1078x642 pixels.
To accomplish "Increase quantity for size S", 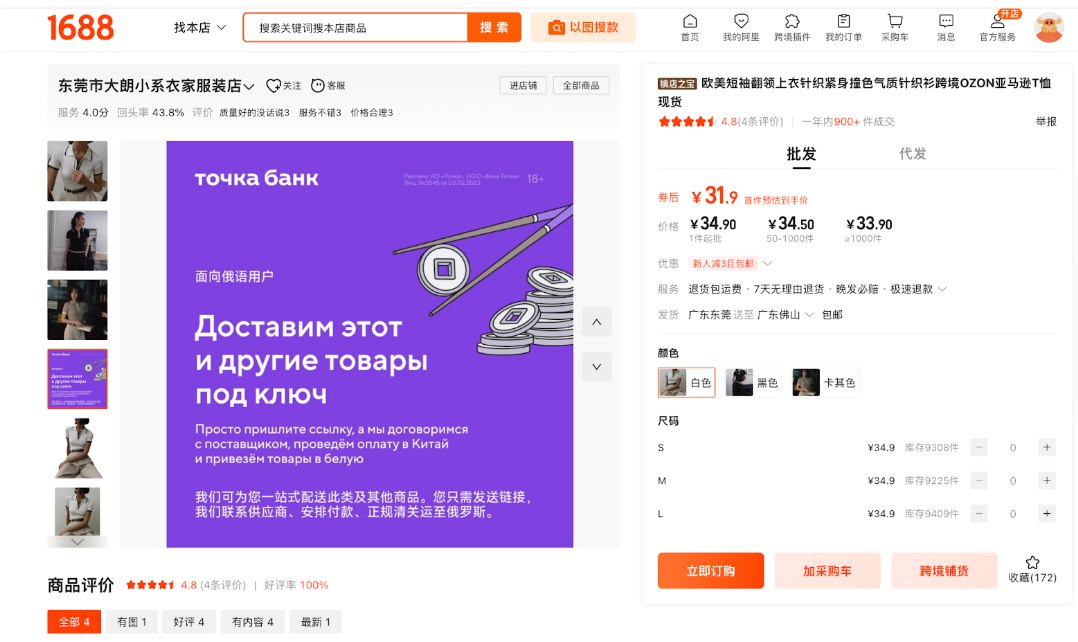I will (x=1046, y=447).
